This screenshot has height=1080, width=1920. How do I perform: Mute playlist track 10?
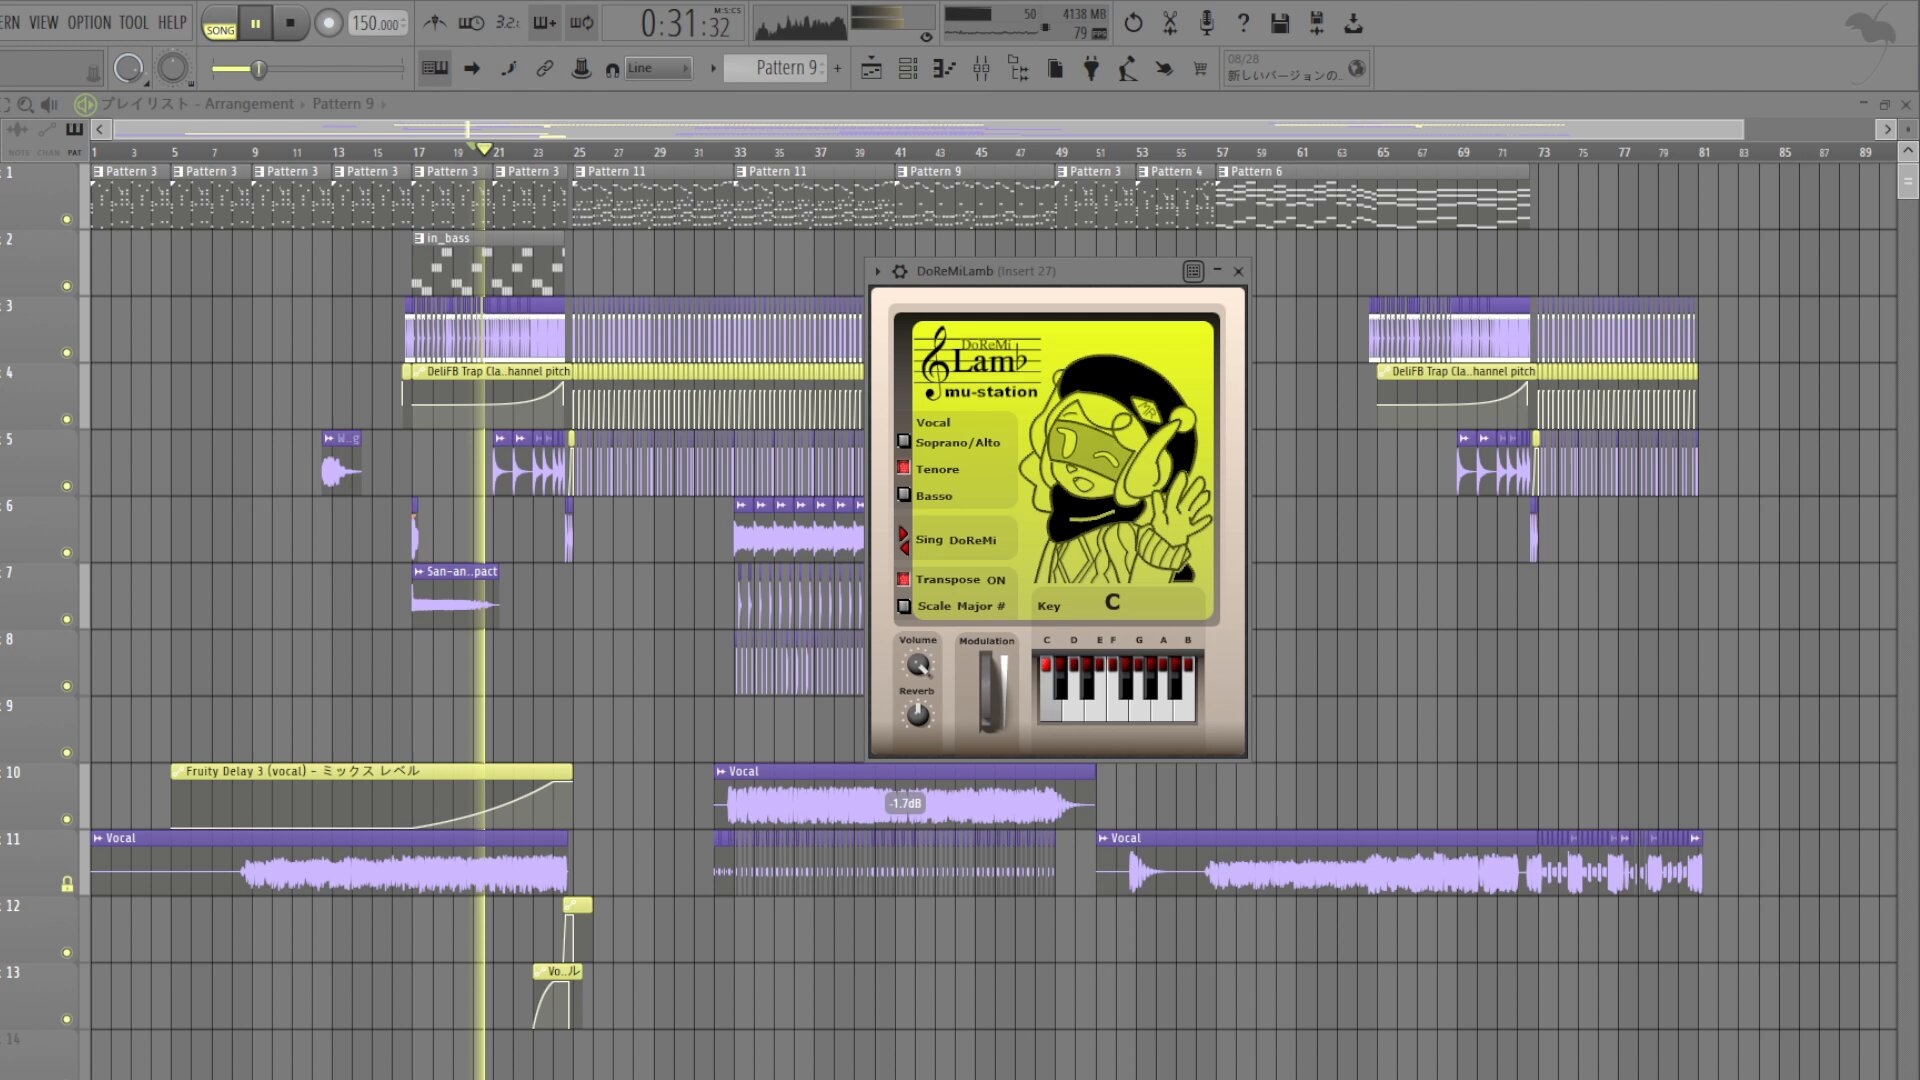67,819
